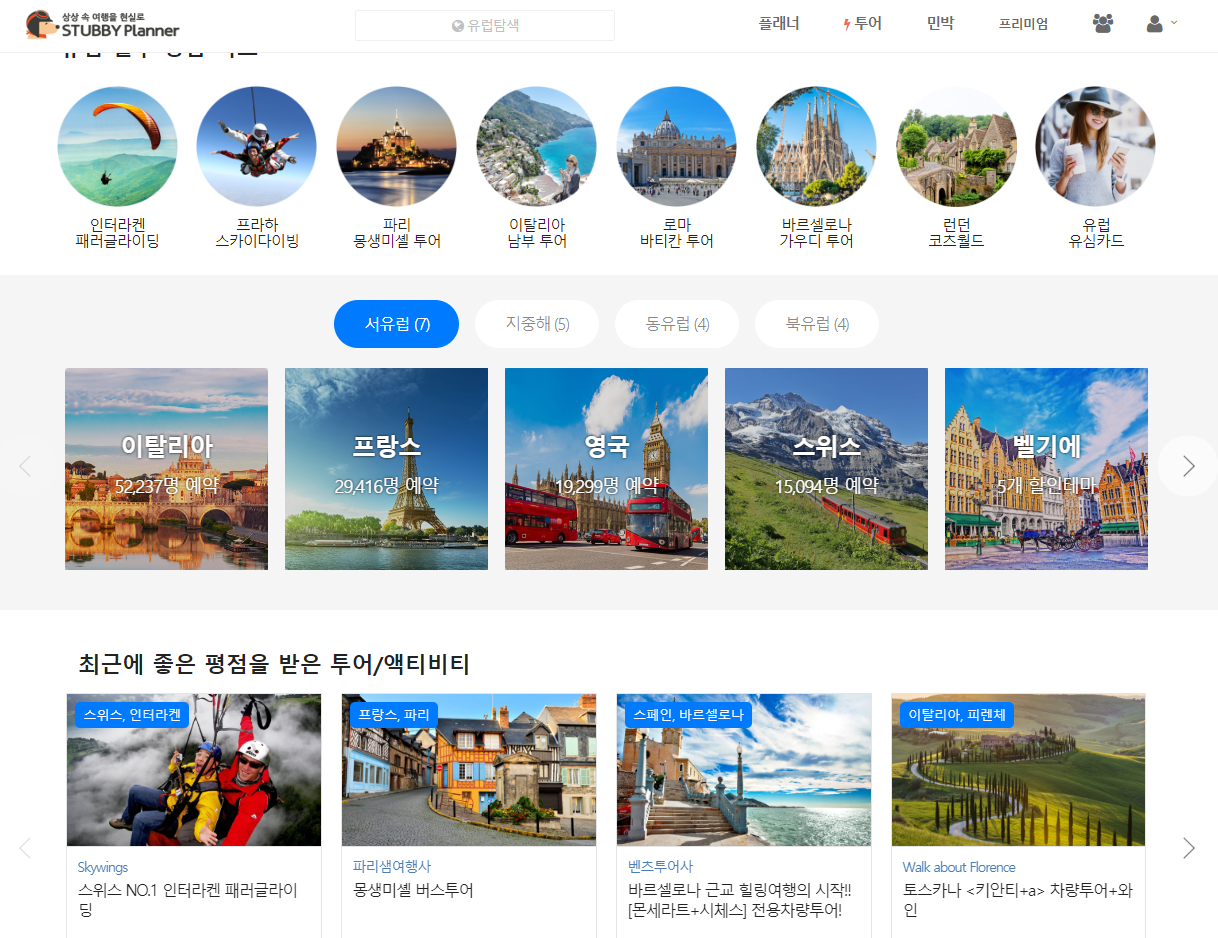This screenshot has width=1218, height=938.
Task: Show next countries with right arrow
Action: 1188,466
